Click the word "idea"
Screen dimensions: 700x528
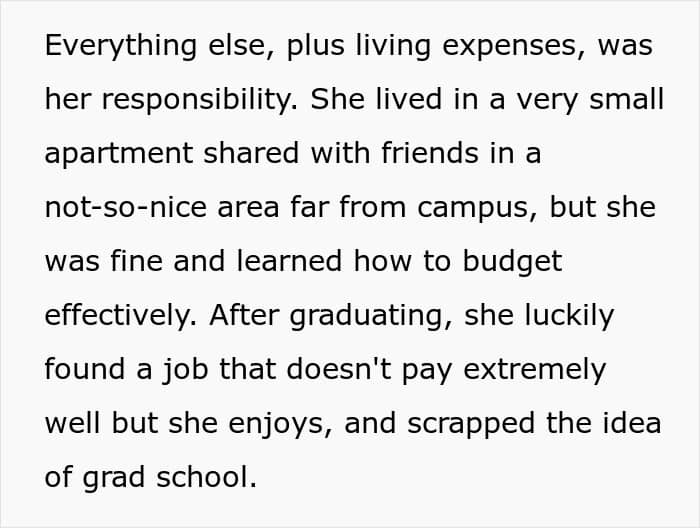pyautogui.click(x=633, y=424)
